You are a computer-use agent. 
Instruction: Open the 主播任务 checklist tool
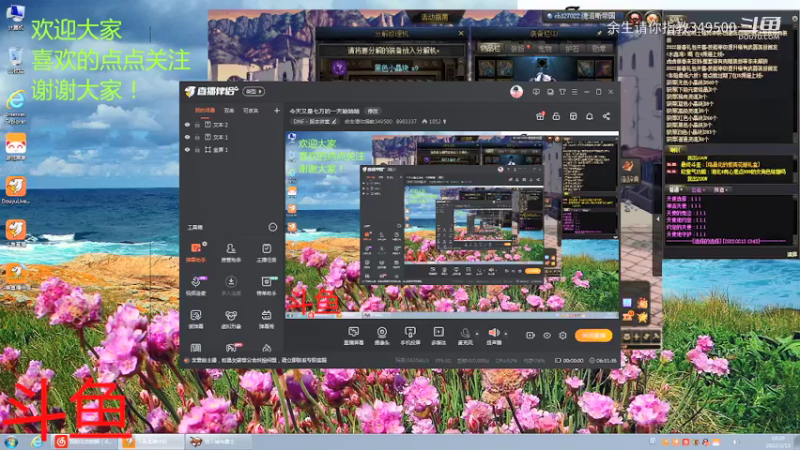point(266,252)
